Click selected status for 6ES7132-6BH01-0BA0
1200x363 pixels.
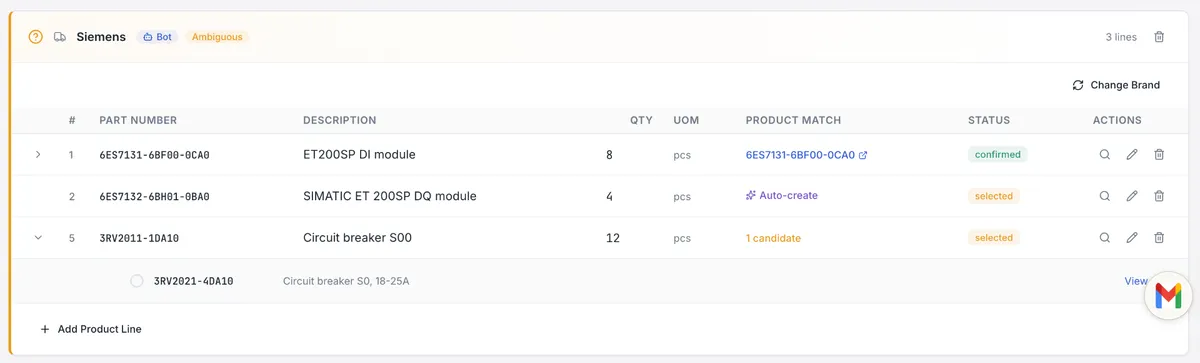pyautogui.click(x=993, y=196)
